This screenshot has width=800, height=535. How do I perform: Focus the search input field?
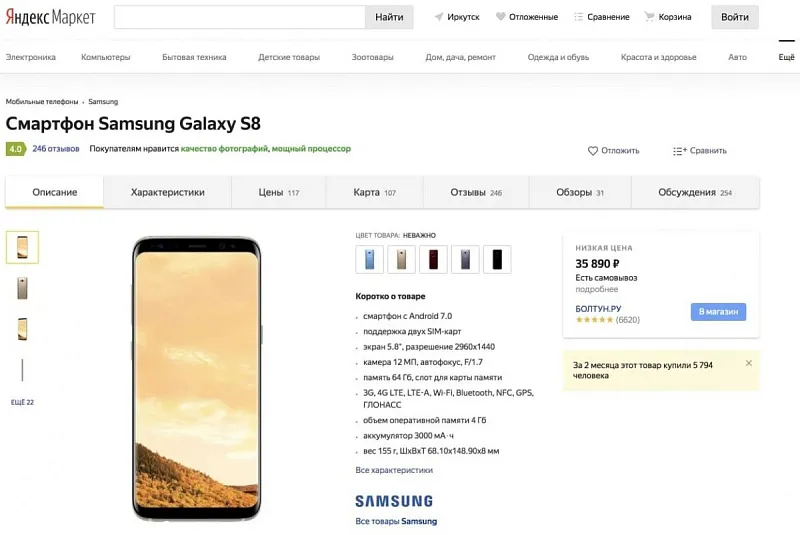(x=240, y=17)
